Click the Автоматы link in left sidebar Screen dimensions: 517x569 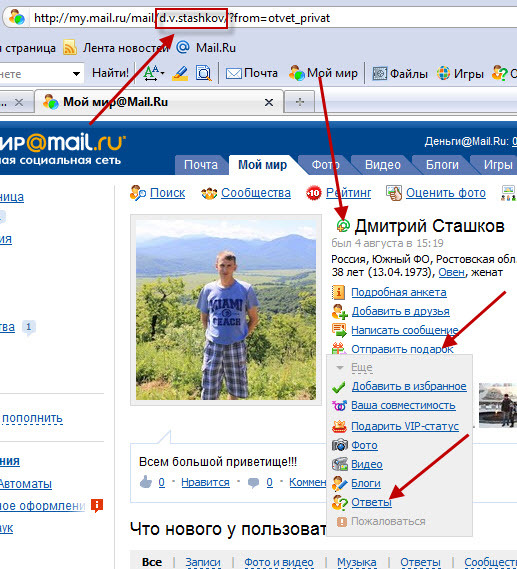[25, 484]
